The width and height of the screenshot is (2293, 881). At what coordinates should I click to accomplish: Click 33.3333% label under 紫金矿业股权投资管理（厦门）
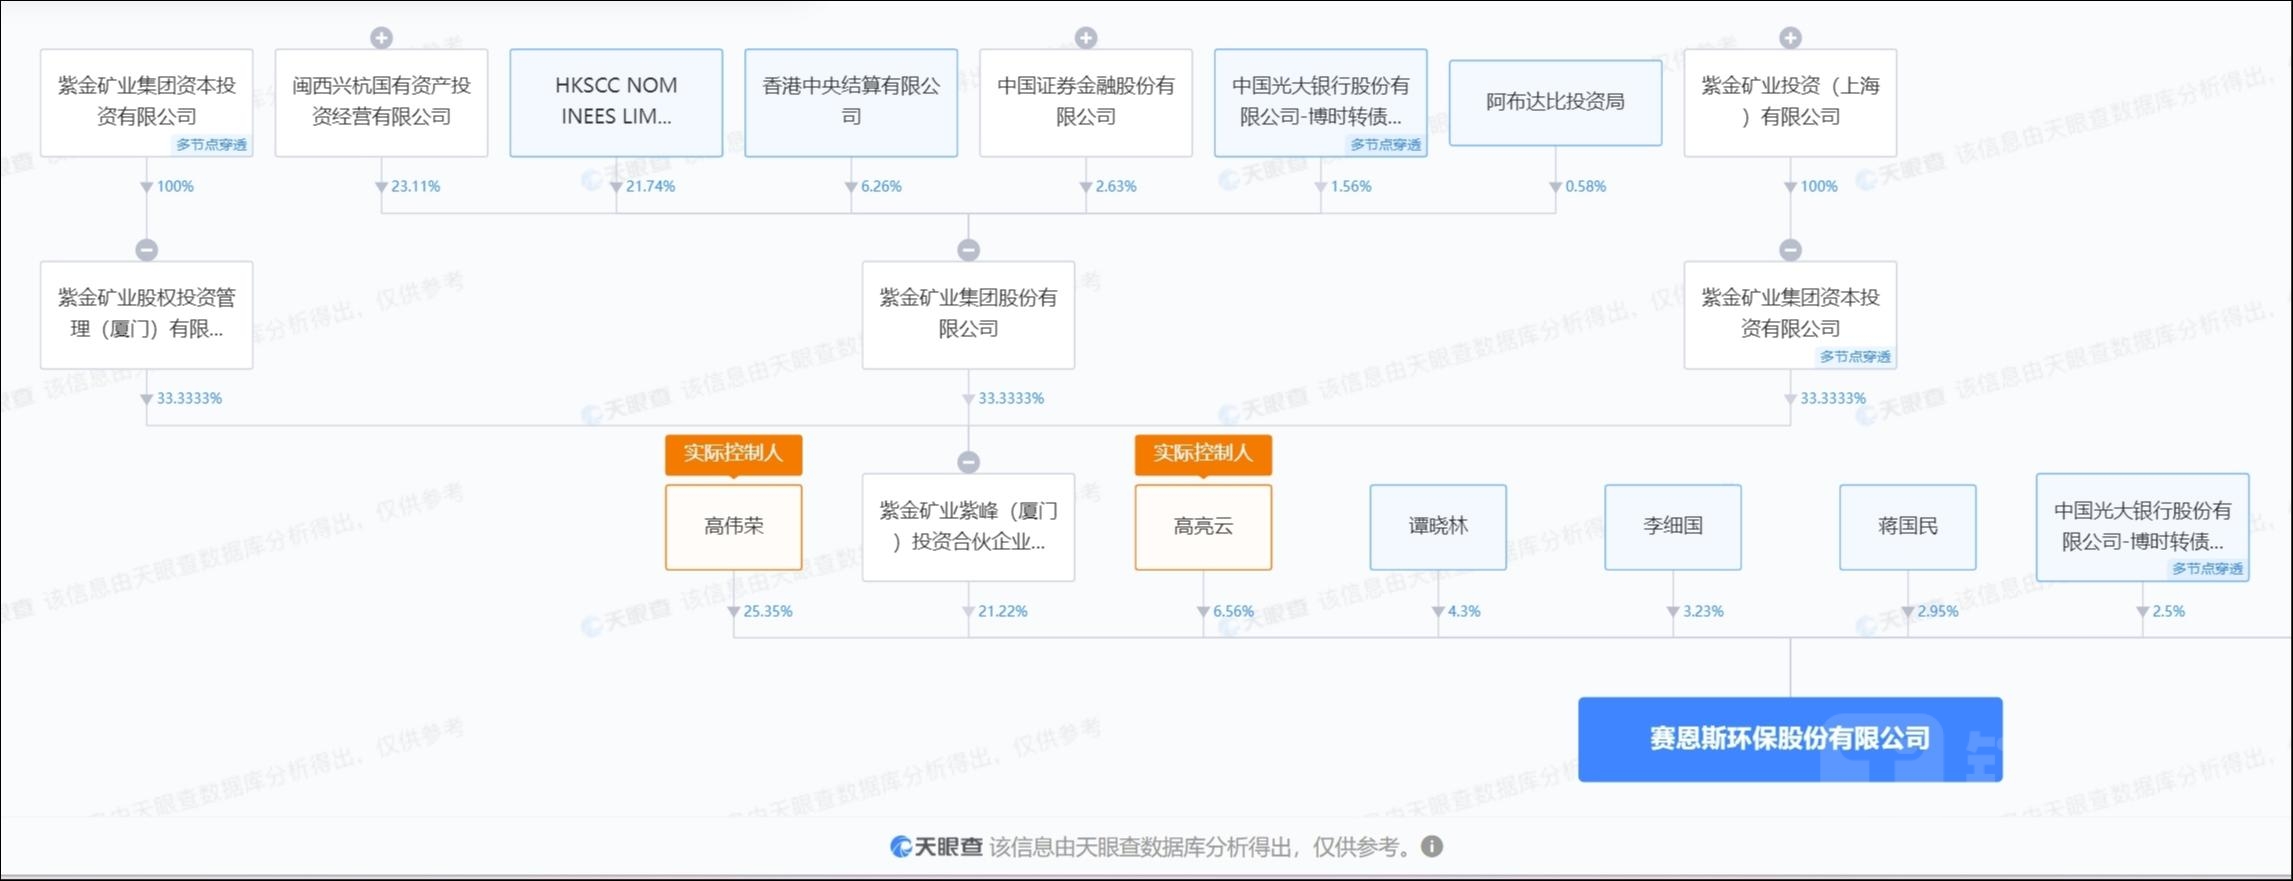pyautogui.click(x=190, y=399)
